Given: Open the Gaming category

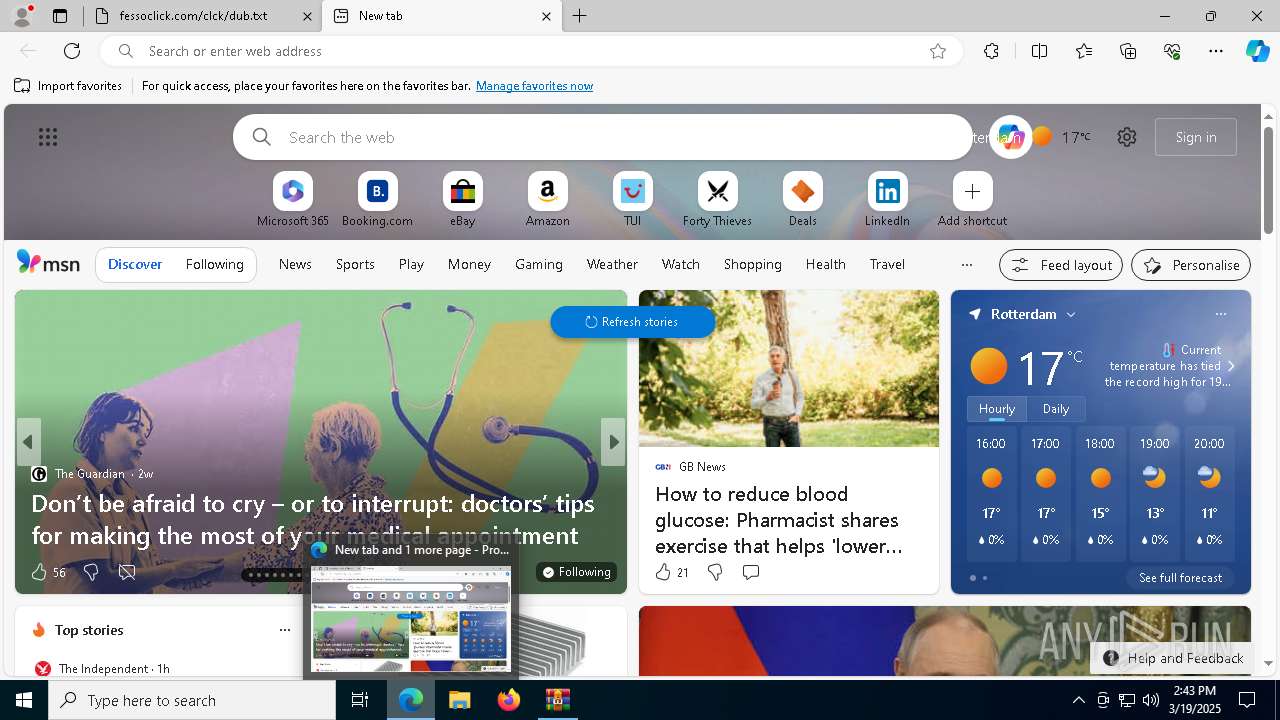Looking at the screenshot, I should (539, 264).
